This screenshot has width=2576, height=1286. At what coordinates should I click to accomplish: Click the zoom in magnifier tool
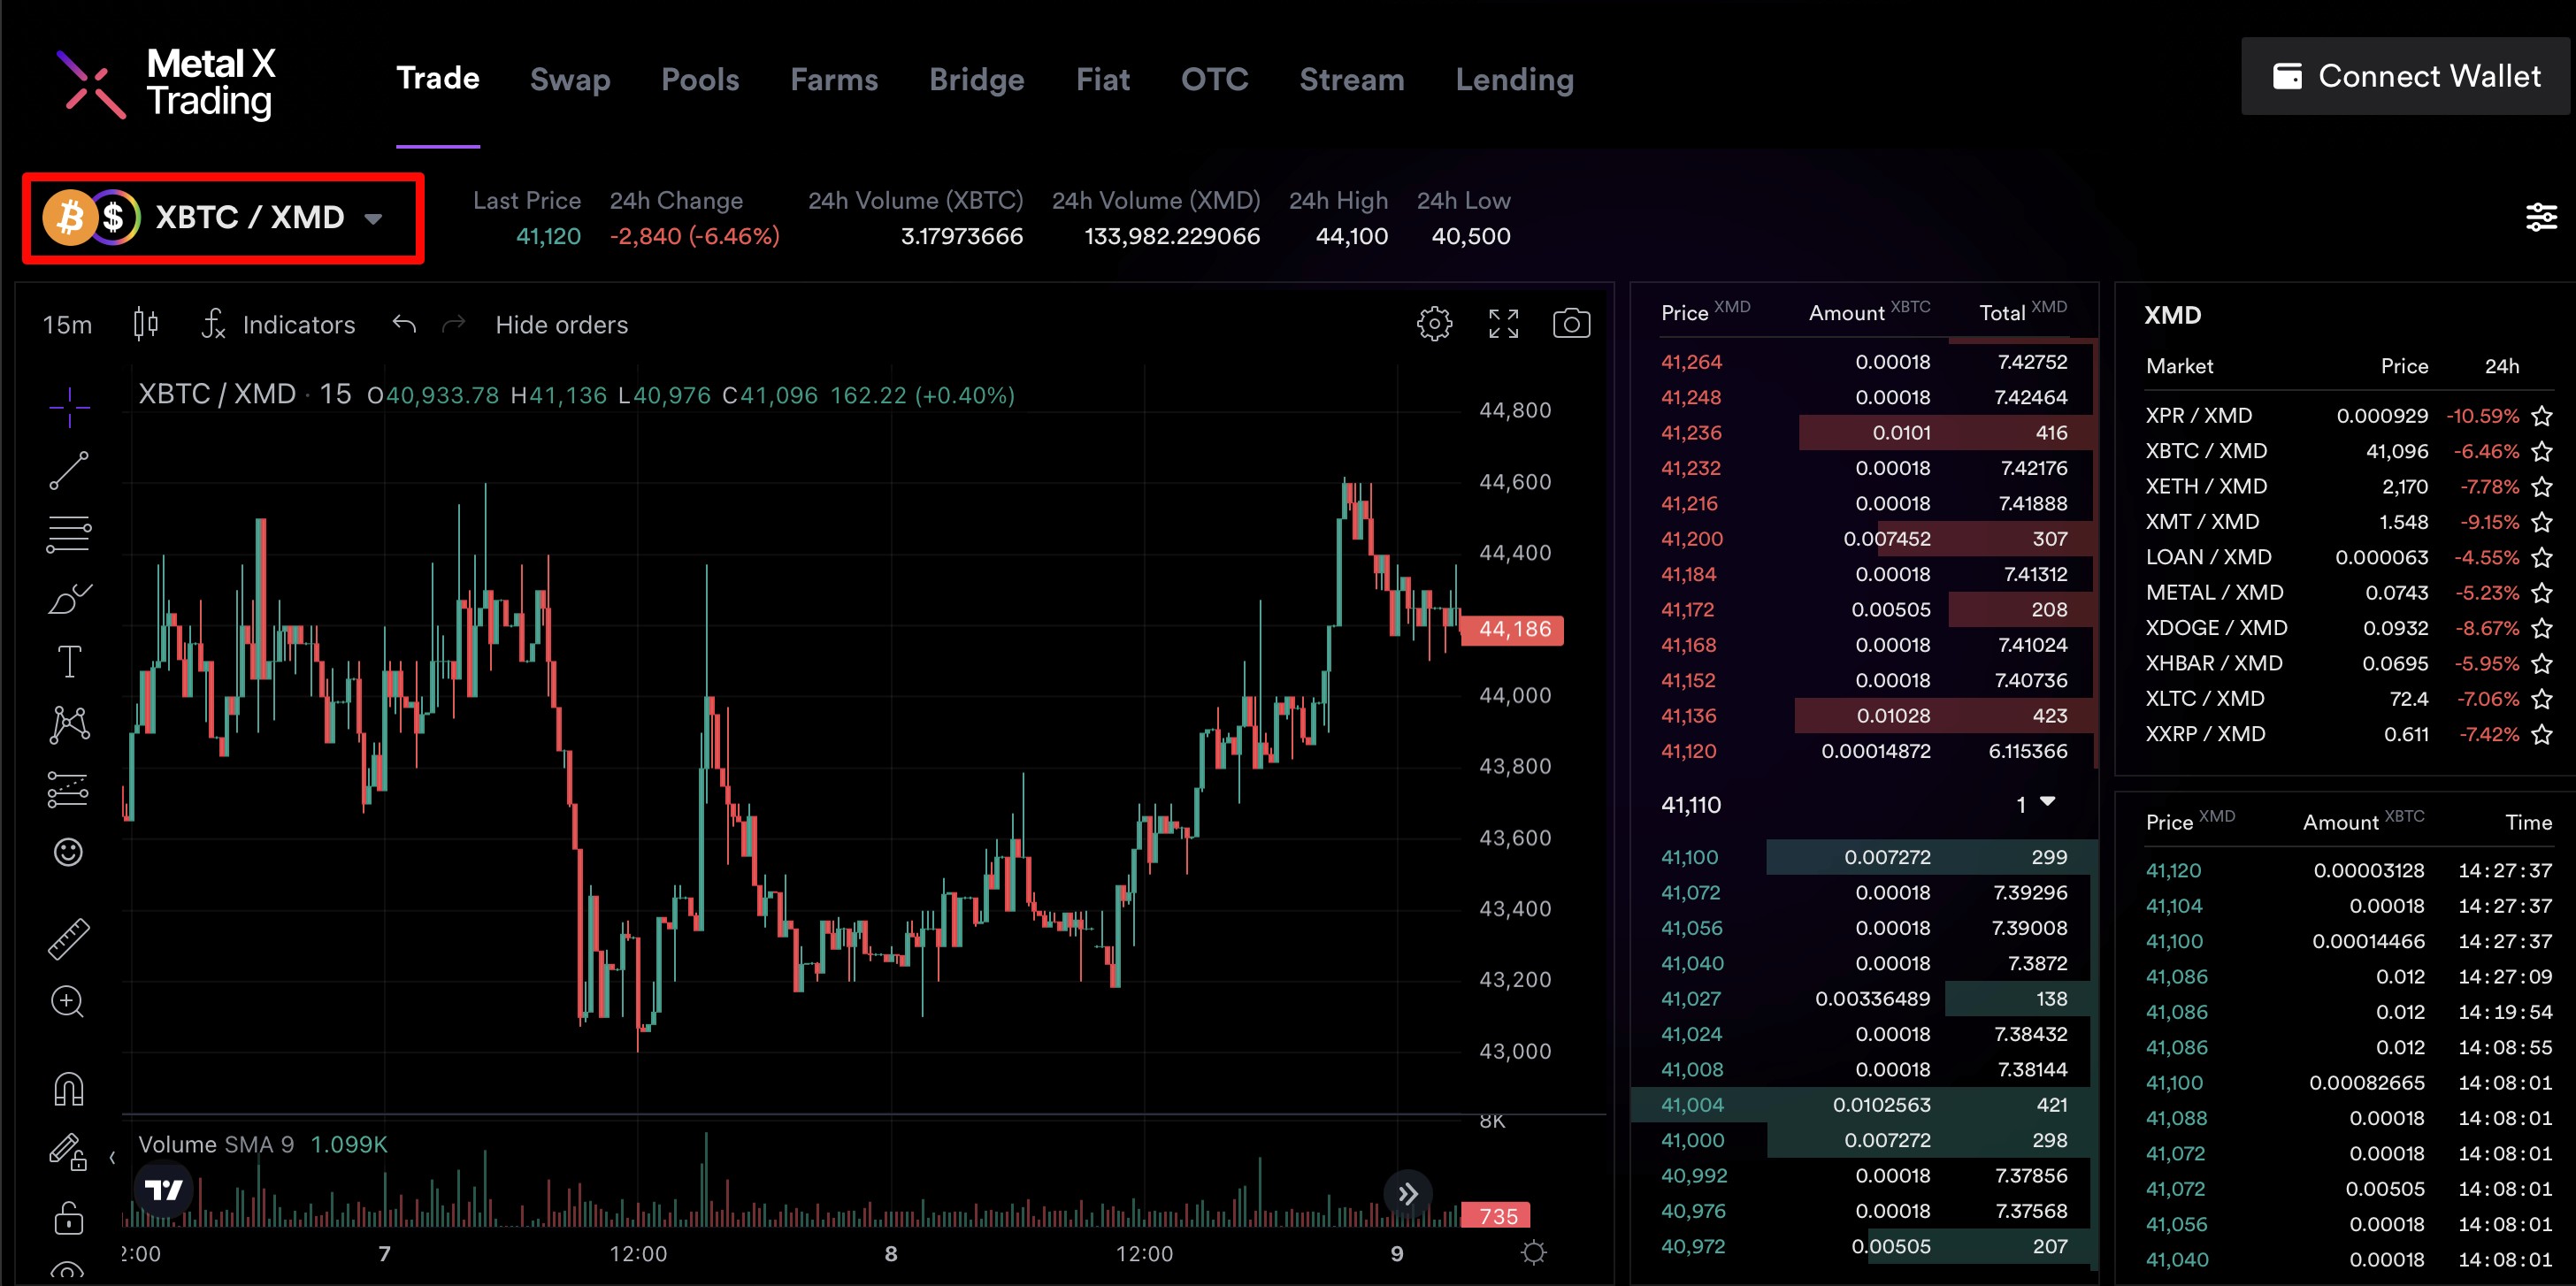pyautogui.click(x=68, y=1001)
